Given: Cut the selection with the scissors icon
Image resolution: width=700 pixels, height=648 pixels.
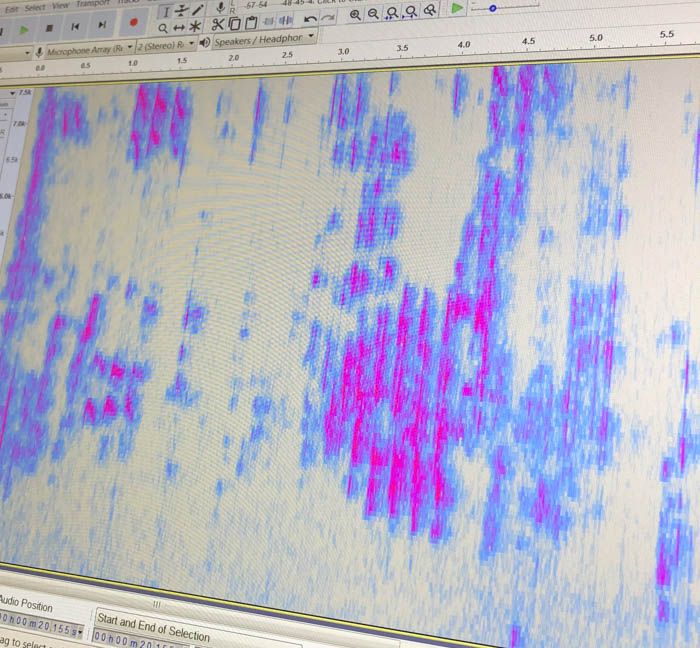Looking at the screenshot, I should click(x=217, y=25).
